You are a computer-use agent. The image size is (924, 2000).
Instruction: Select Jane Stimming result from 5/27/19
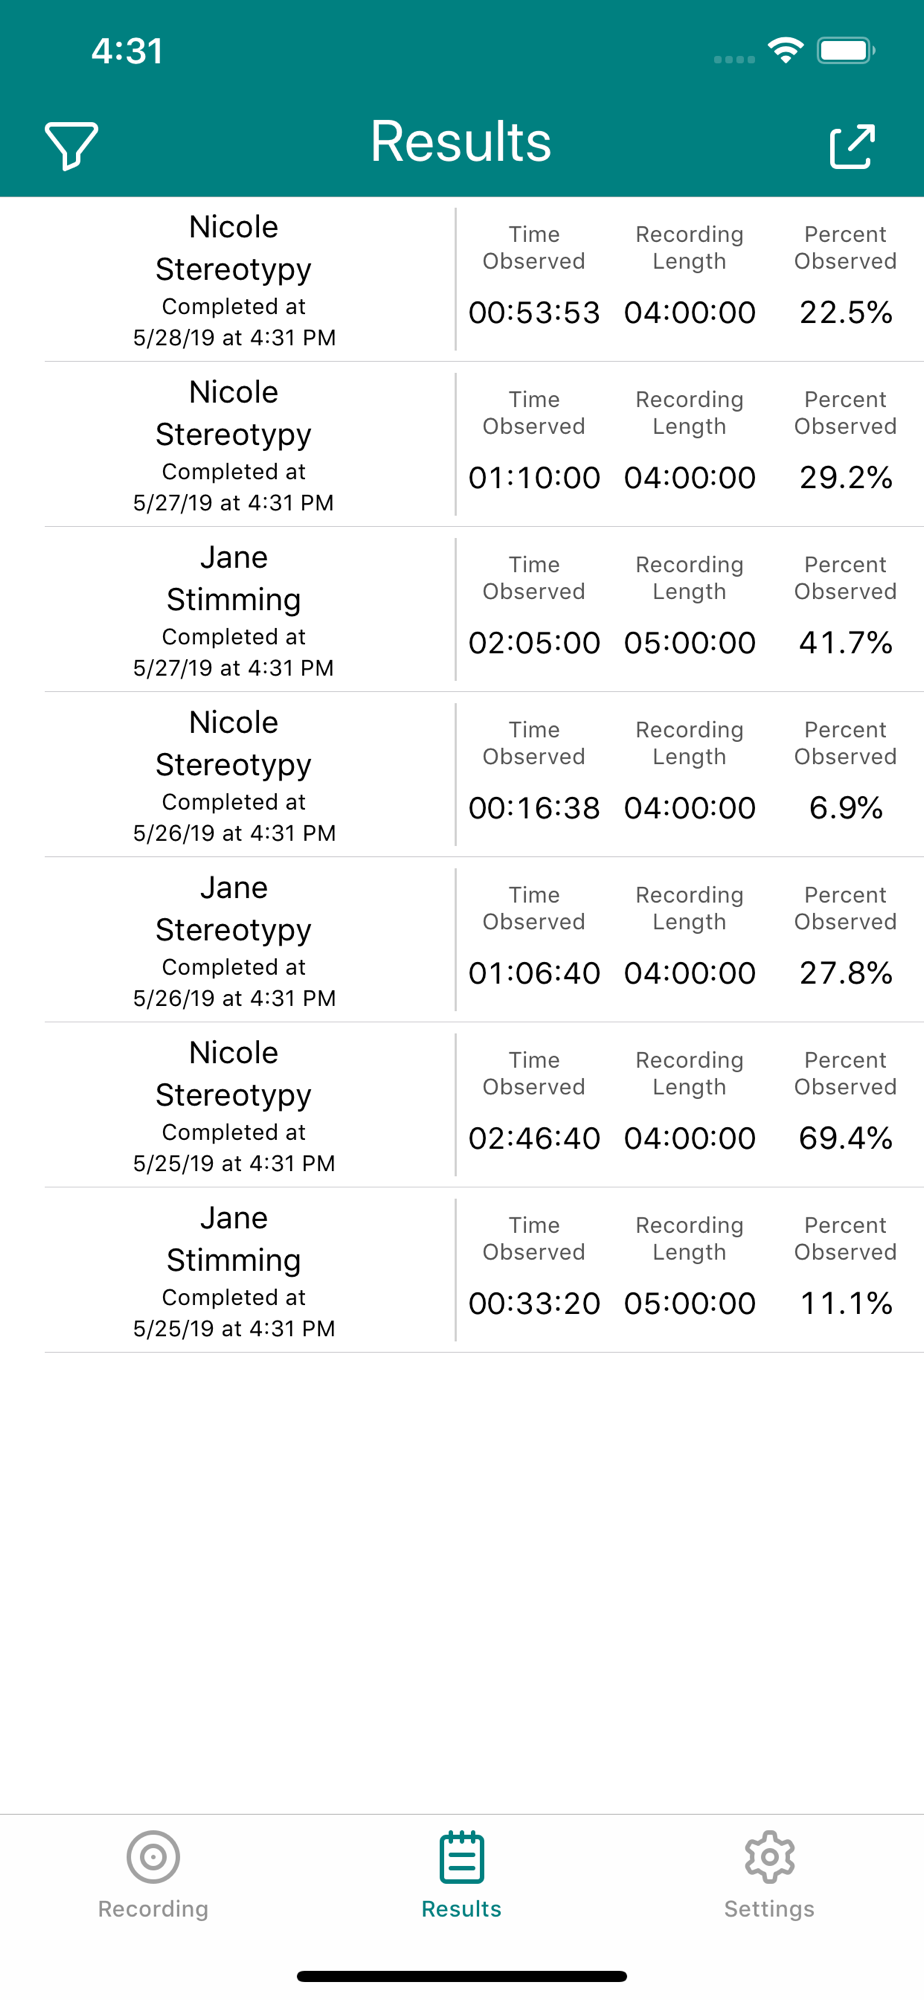pos(484,609)
